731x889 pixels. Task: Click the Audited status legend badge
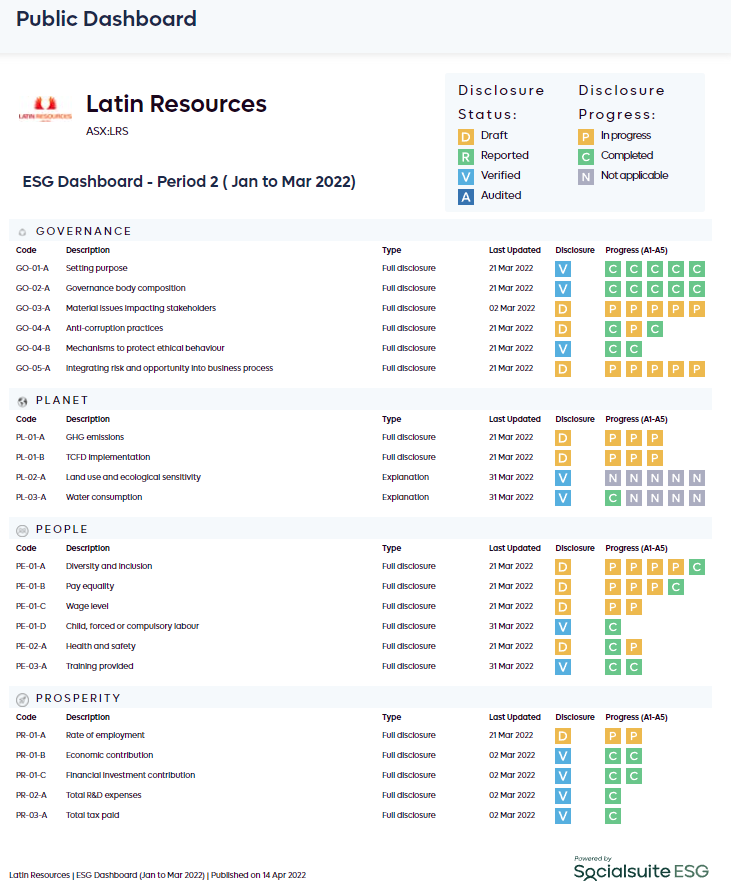466,197
